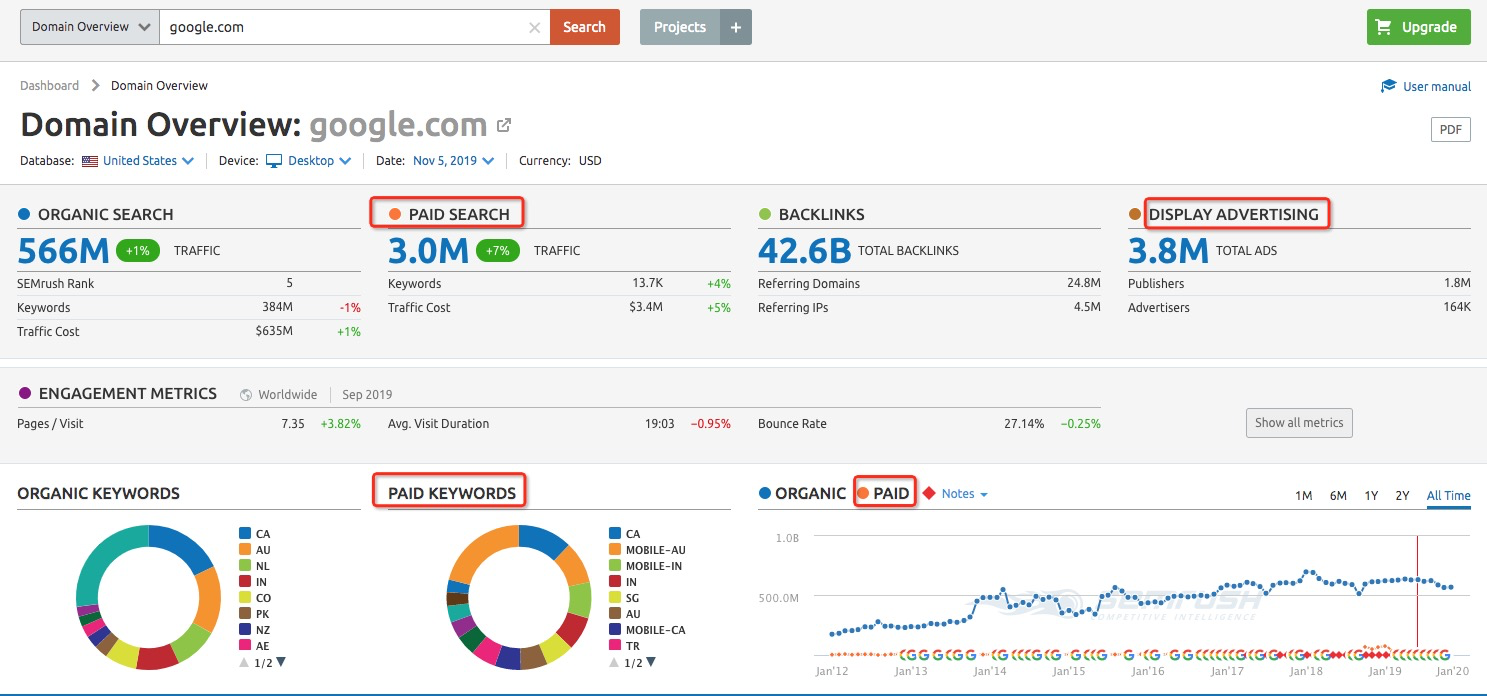
Task: Click the 27.14% bounce rate value
Action: (1024, 424)
